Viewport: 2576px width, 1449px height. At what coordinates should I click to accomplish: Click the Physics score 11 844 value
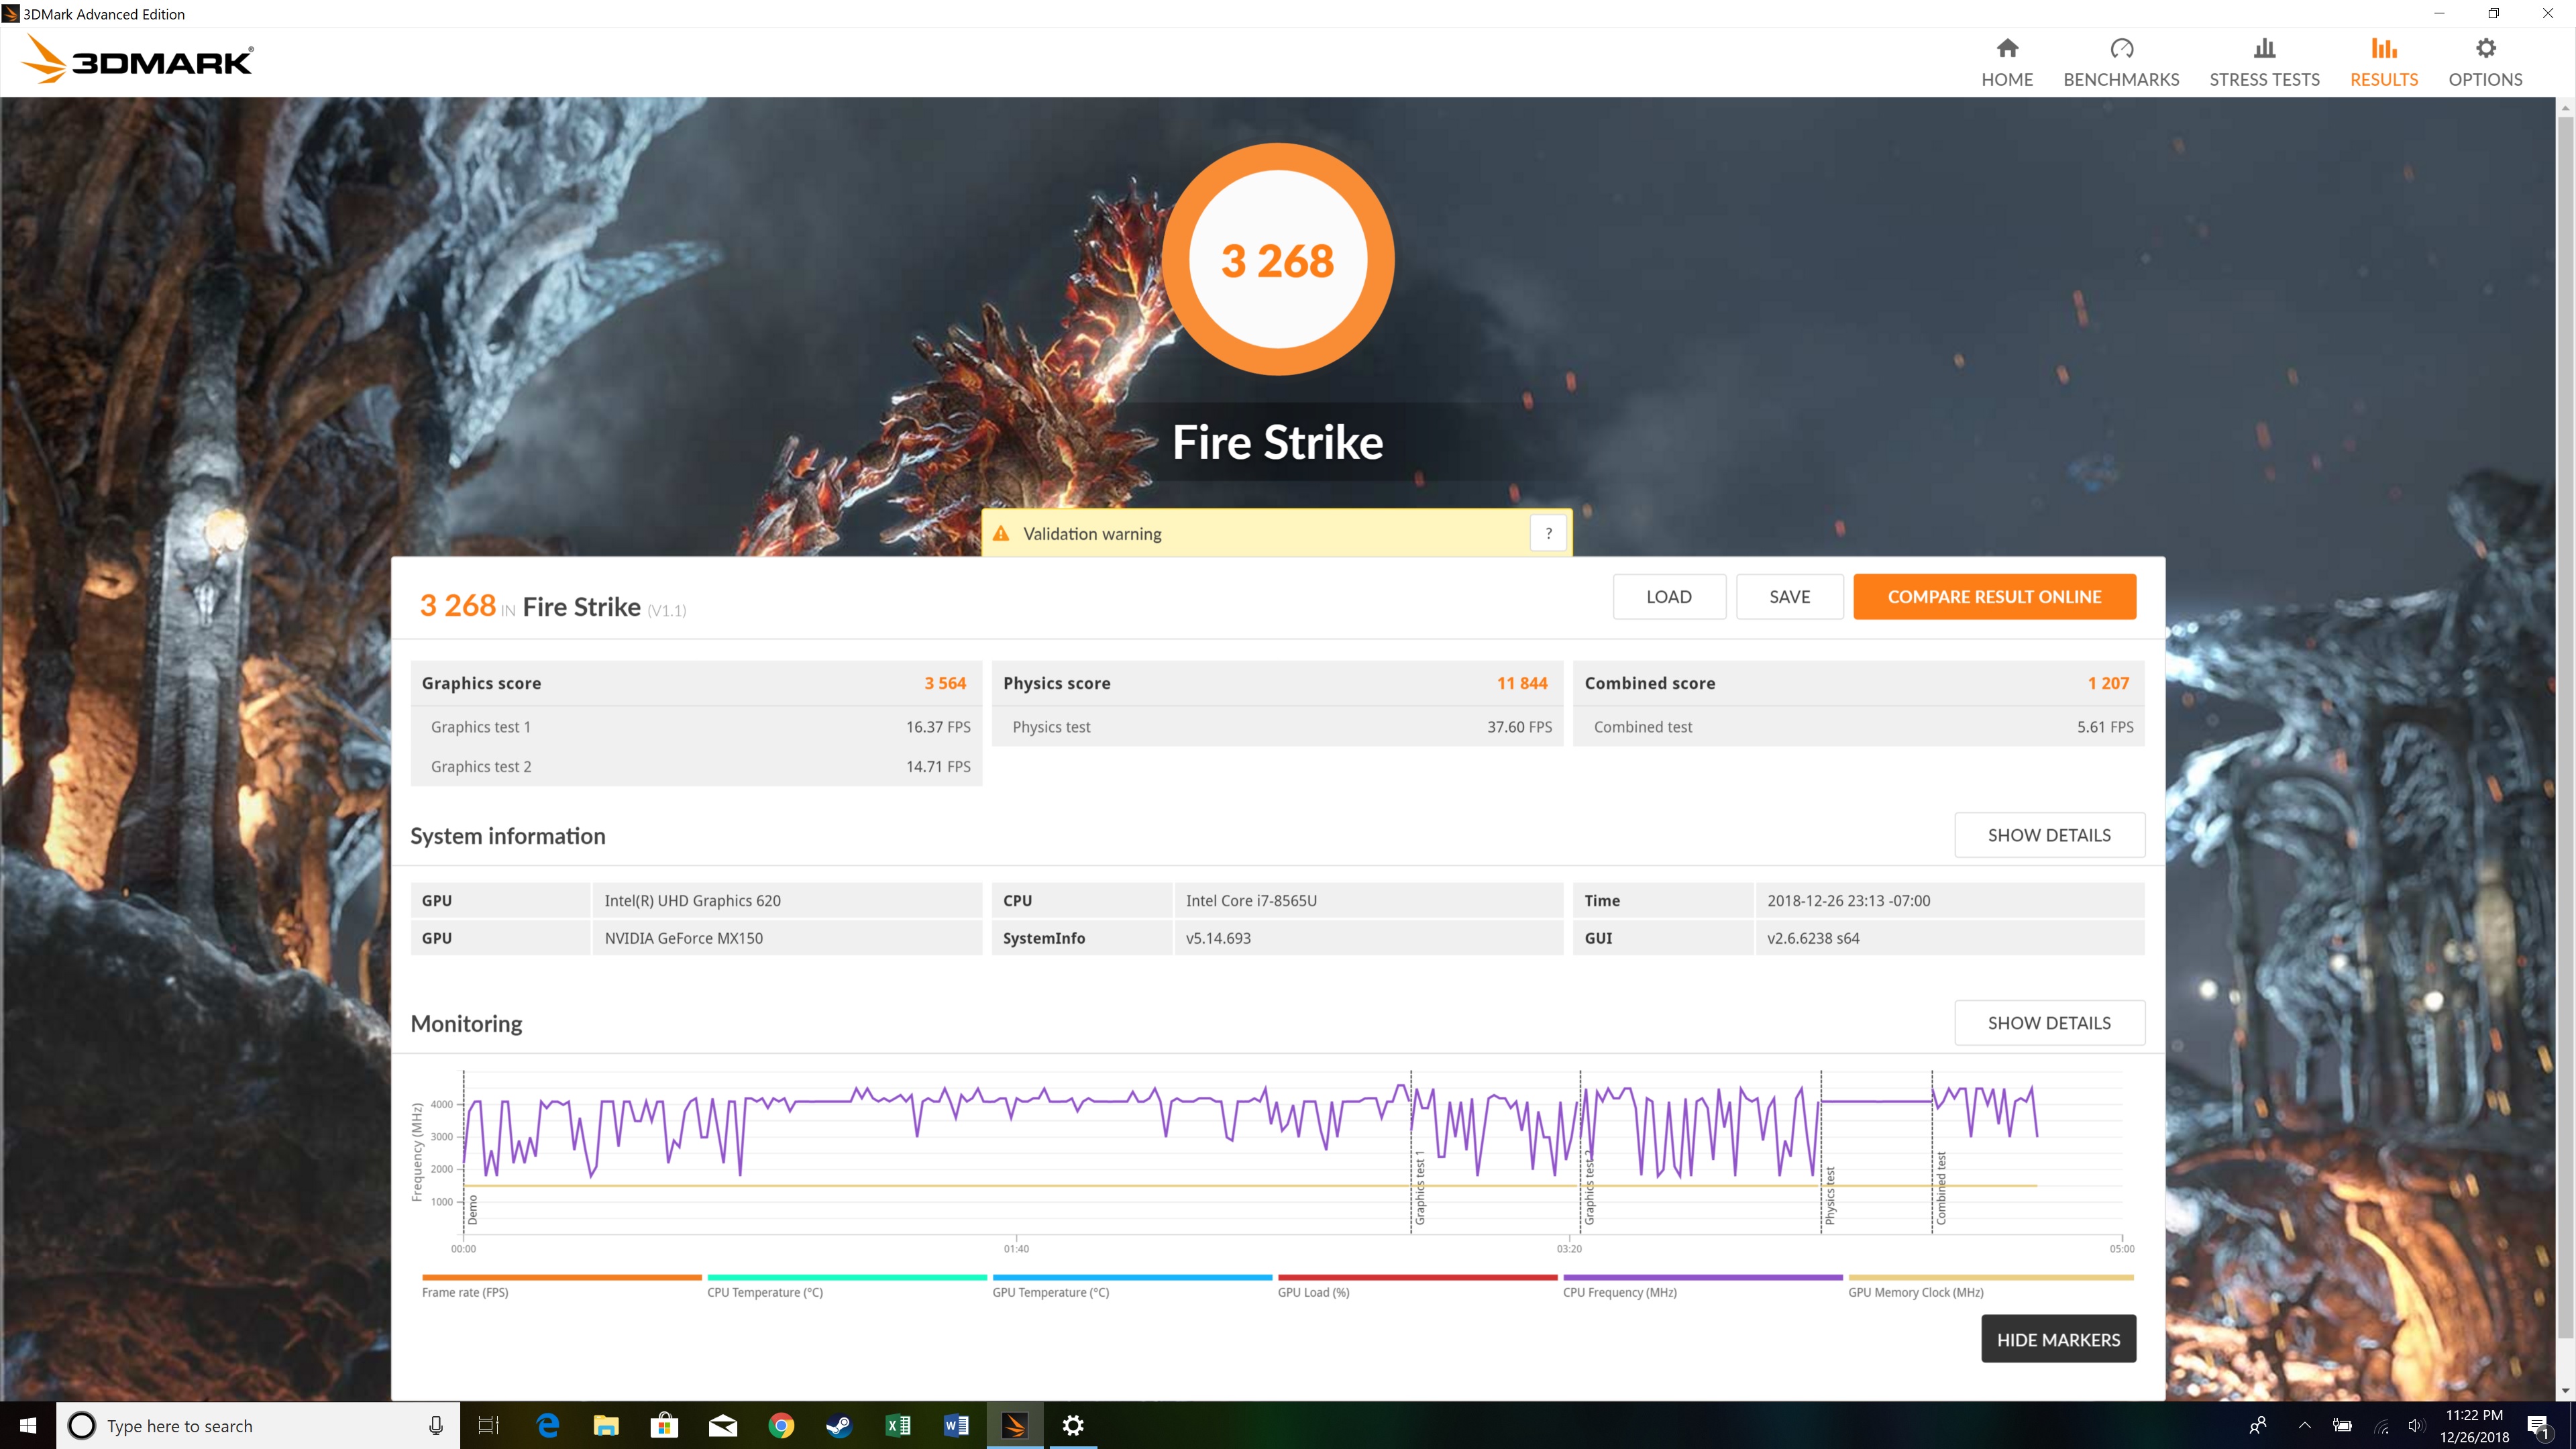[1522, 683]
